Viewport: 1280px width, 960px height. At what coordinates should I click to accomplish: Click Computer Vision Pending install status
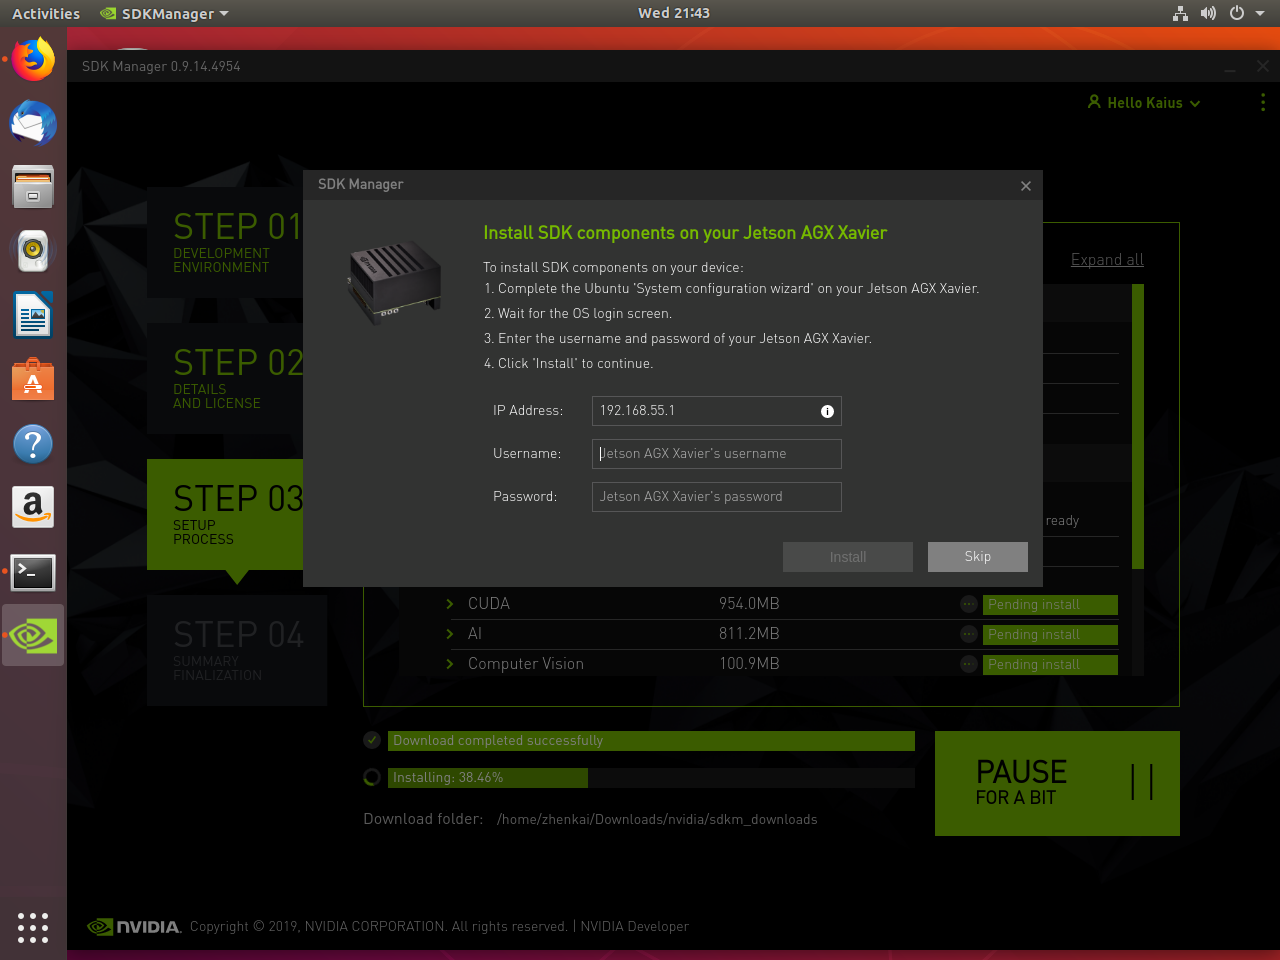[x=1050, y=665]
